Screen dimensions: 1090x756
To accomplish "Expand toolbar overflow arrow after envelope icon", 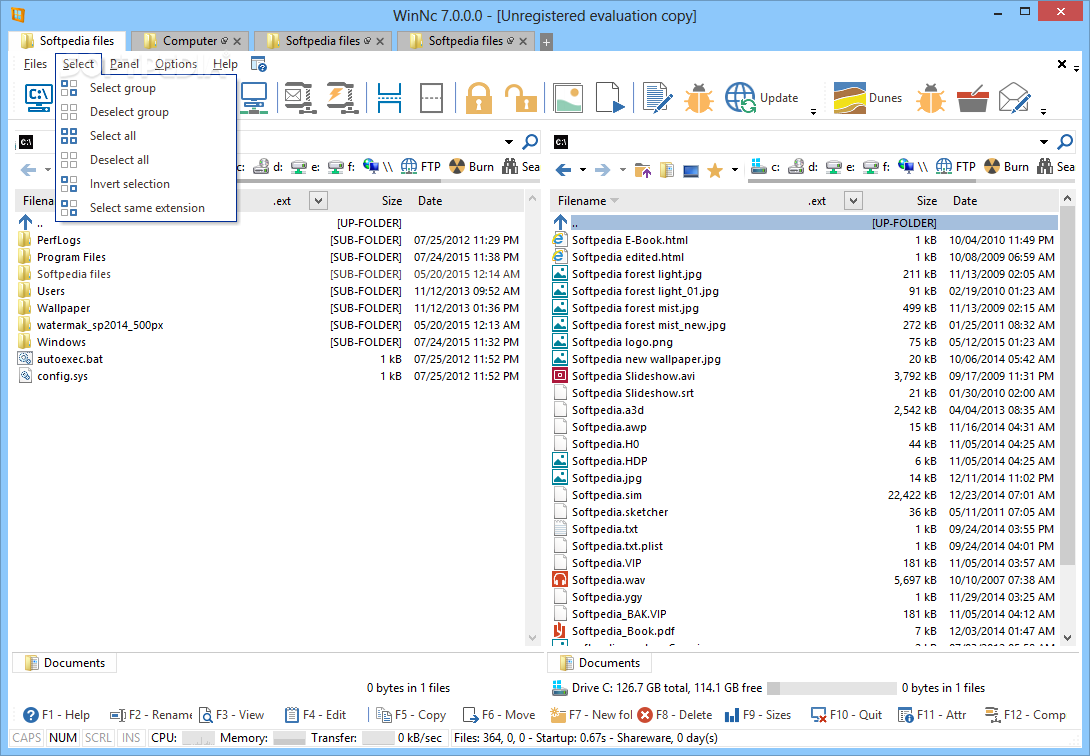I will click(x=1043, y=111).
